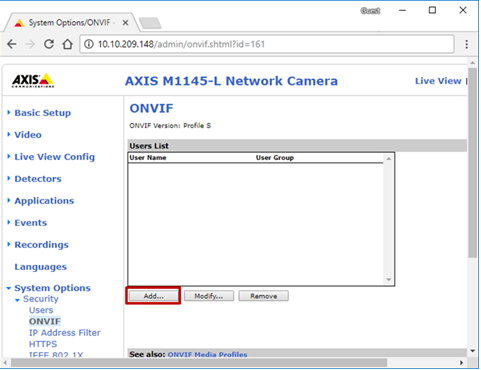Screen dimensions: 481x370
Task: Click the address bar URL field
Action: coord(267,44)
